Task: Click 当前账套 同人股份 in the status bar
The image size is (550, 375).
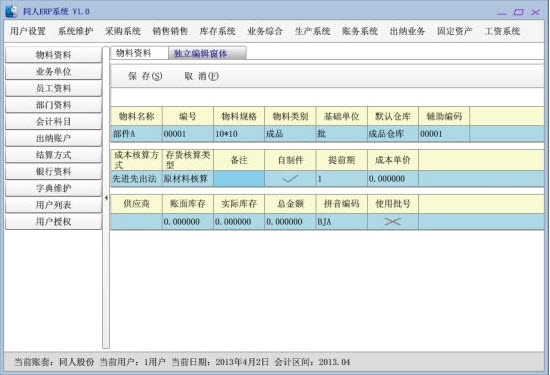Action: [54, 362]
